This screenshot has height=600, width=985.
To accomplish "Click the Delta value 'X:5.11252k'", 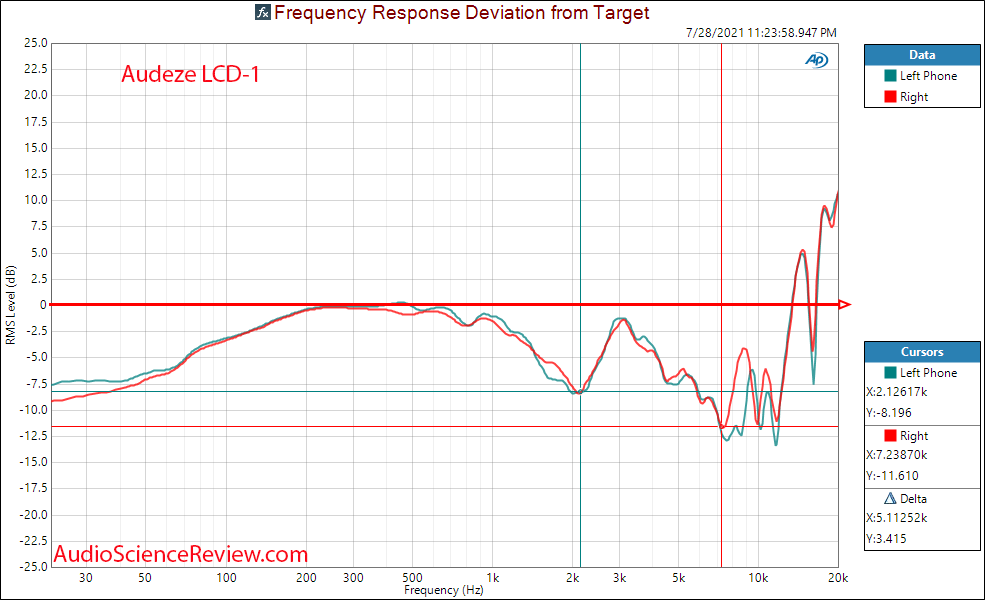I will 897,518.
